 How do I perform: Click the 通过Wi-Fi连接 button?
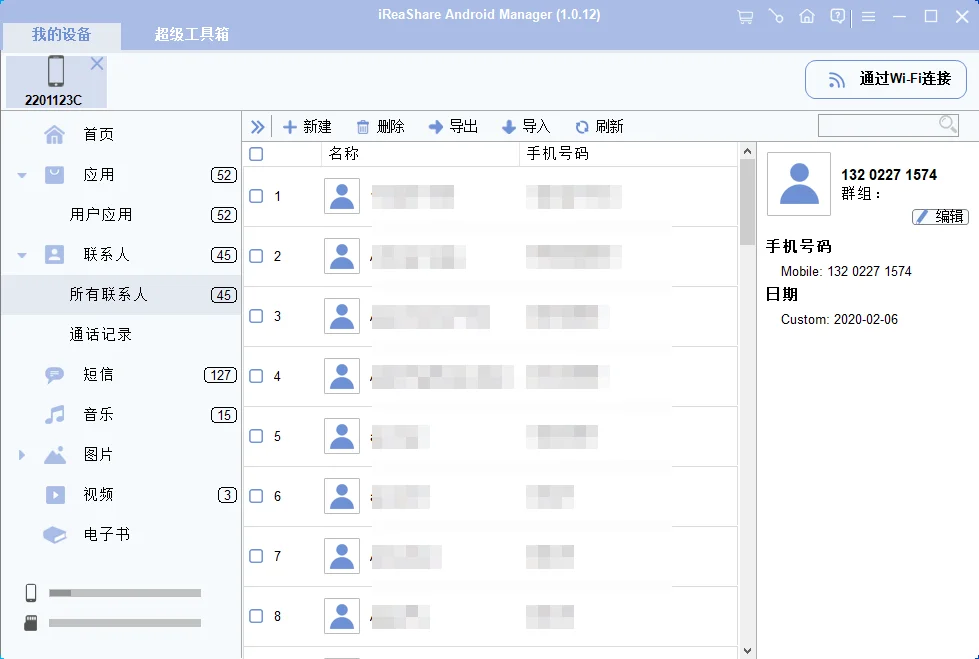click(885, 80)
